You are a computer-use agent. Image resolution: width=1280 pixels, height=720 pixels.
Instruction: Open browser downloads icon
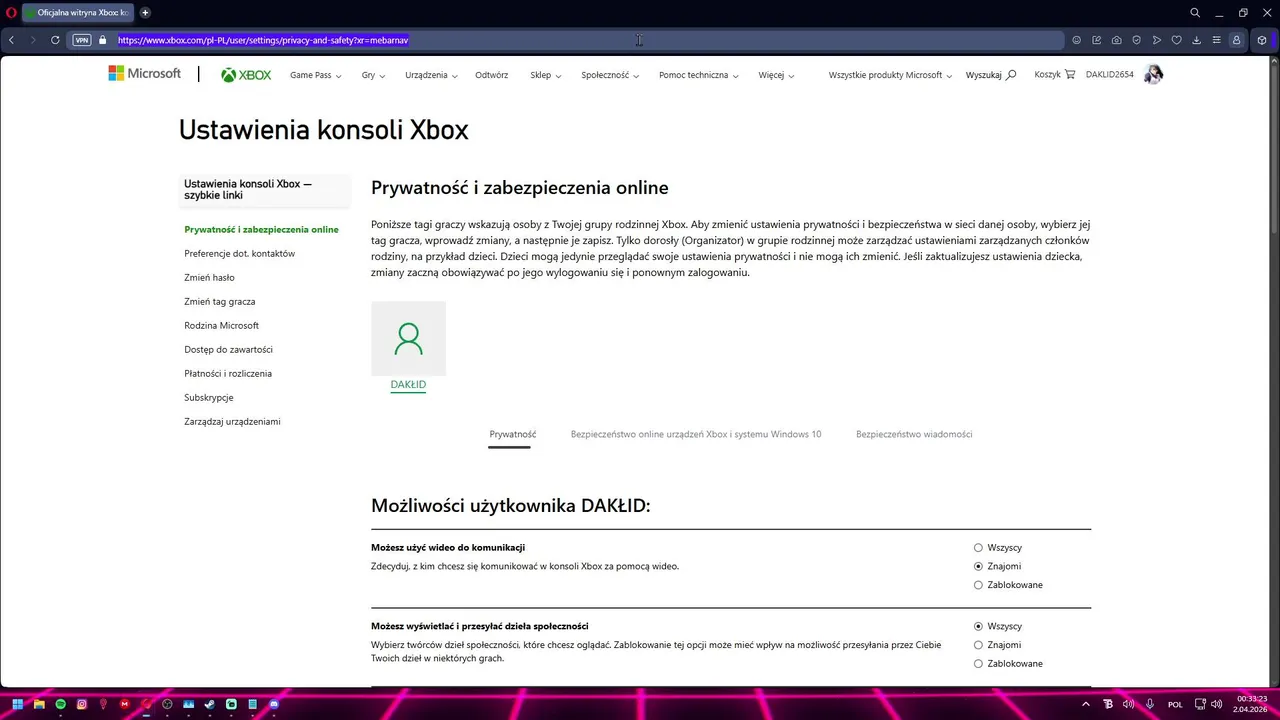1196,40
